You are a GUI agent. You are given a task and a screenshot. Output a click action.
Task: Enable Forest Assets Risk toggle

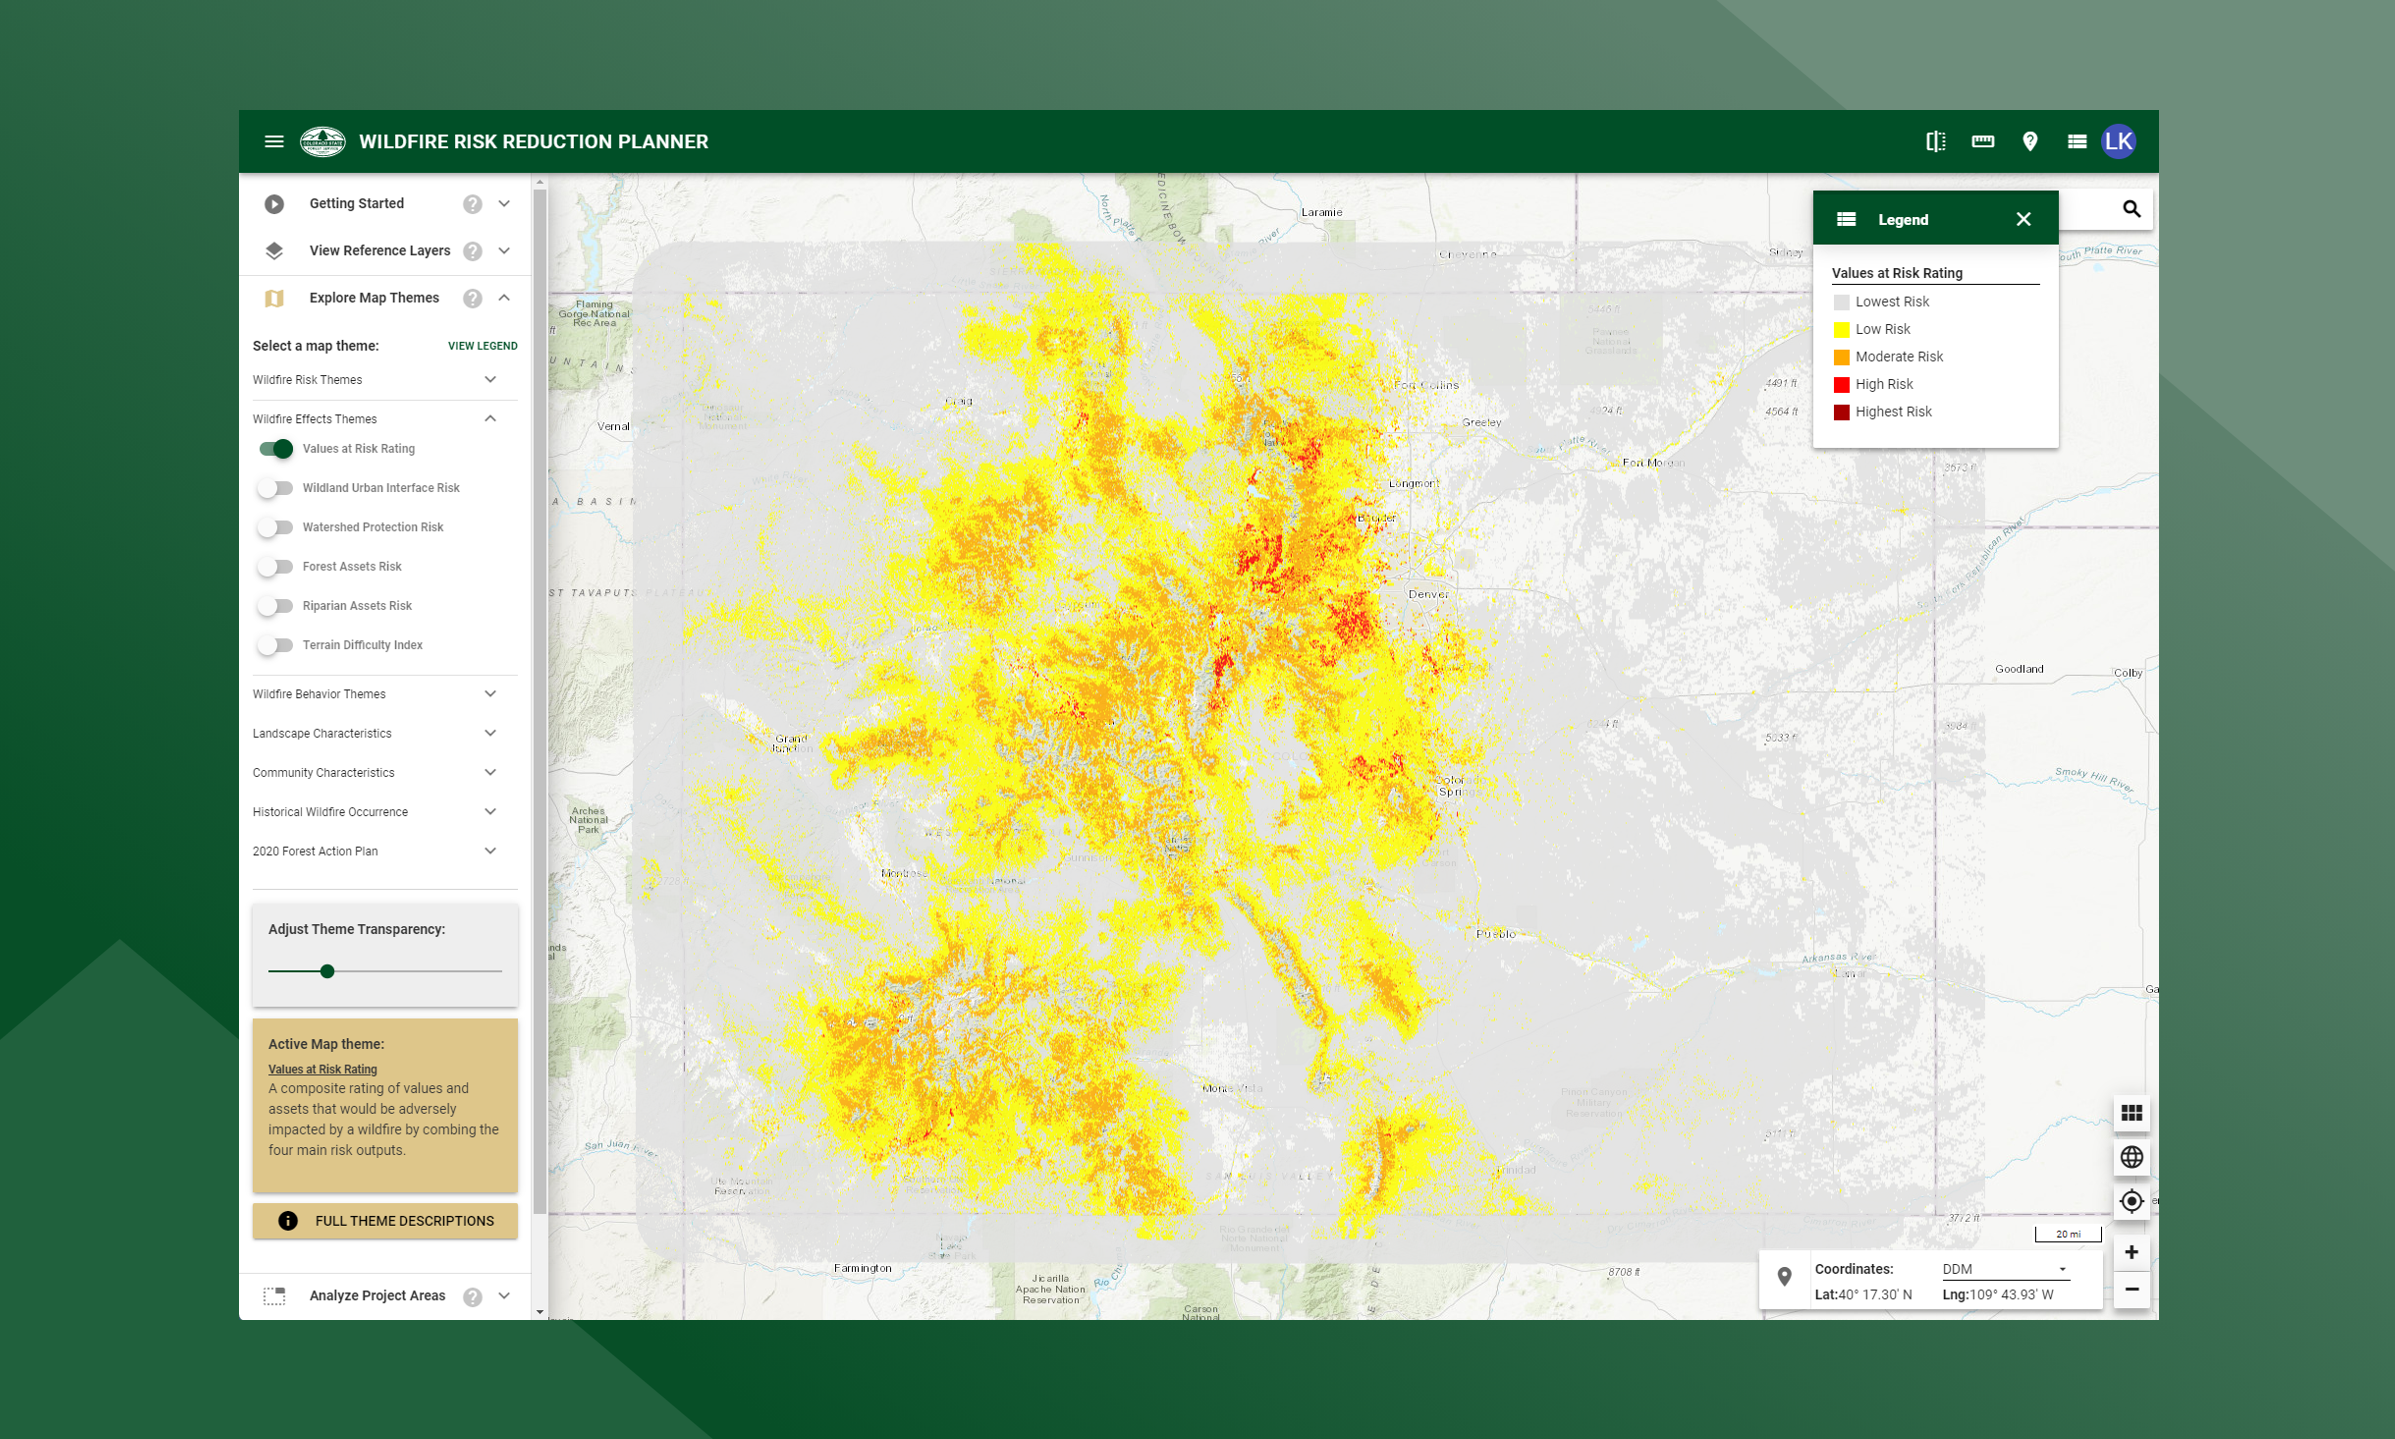click(275, 567)
